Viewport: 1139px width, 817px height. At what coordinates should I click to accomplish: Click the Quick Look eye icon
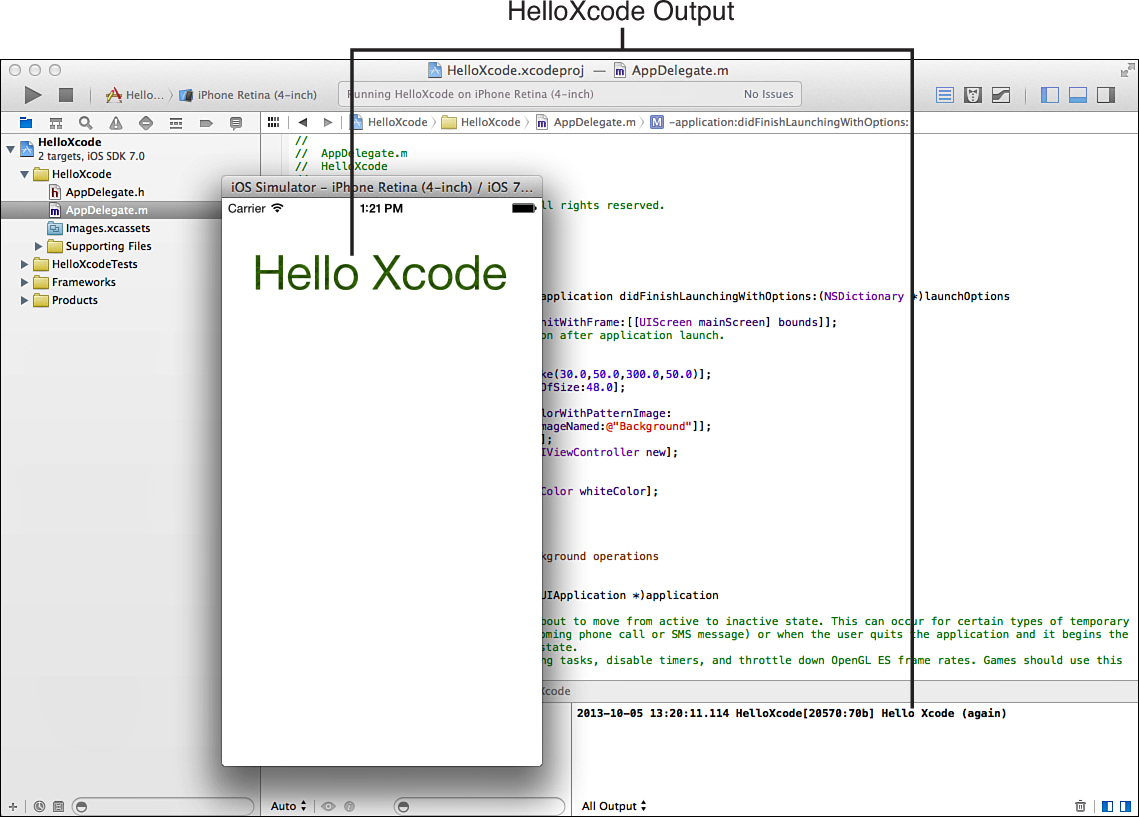click(328, 806)
